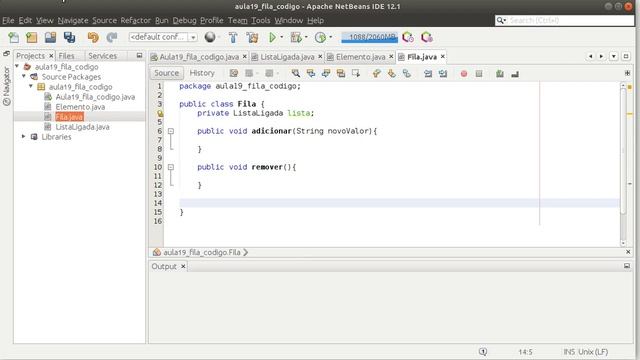Open the configuration dropdown showing default config
This screenshot has height=360, width=640.
(x=163, y=37)
